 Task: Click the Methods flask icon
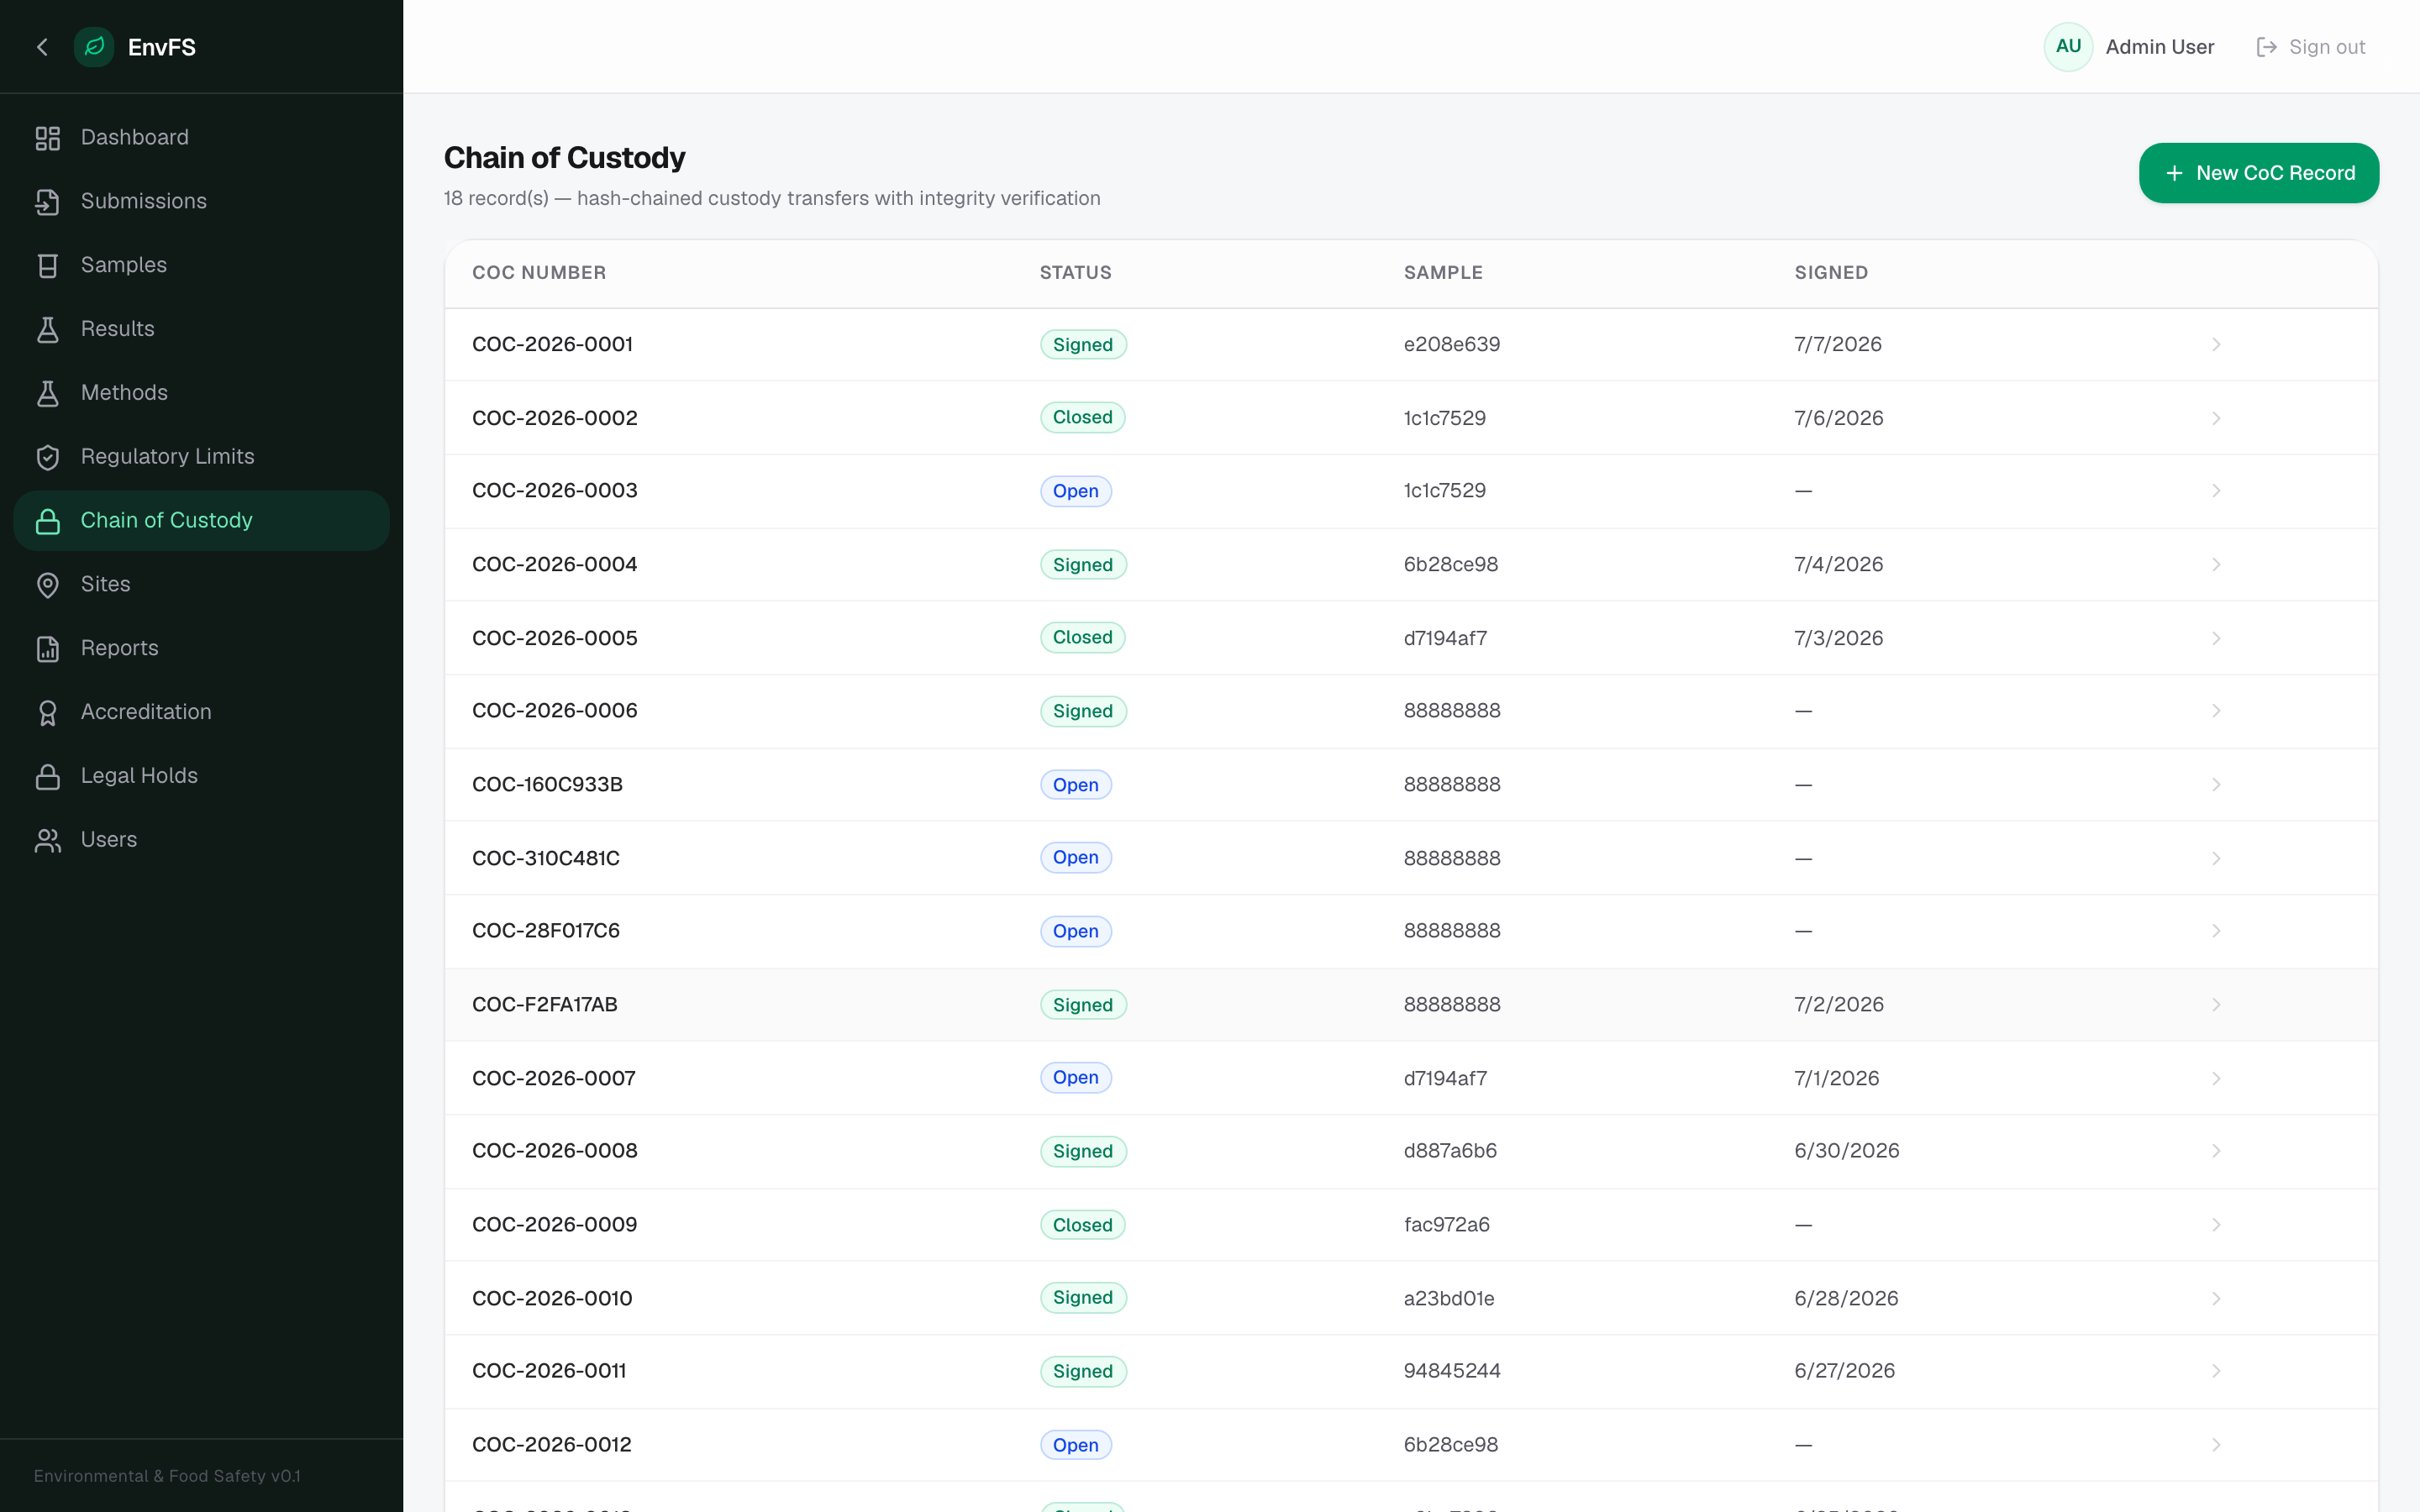(48, 393)
